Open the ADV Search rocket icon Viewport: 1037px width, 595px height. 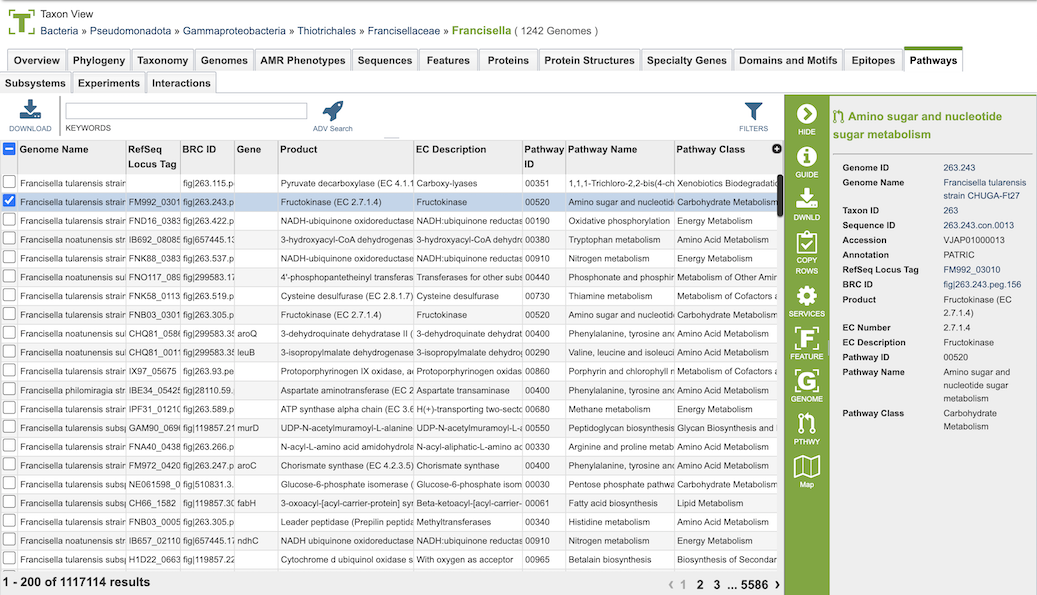click(333, 110)
